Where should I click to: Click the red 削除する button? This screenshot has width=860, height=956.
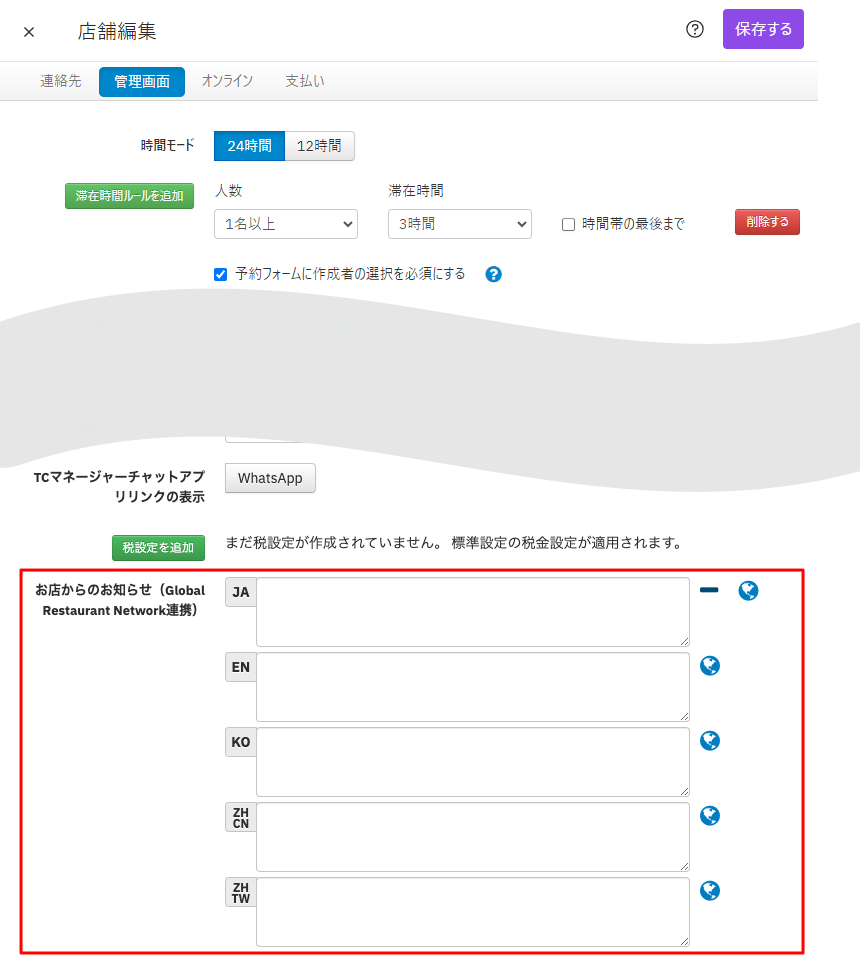[767, 222]
